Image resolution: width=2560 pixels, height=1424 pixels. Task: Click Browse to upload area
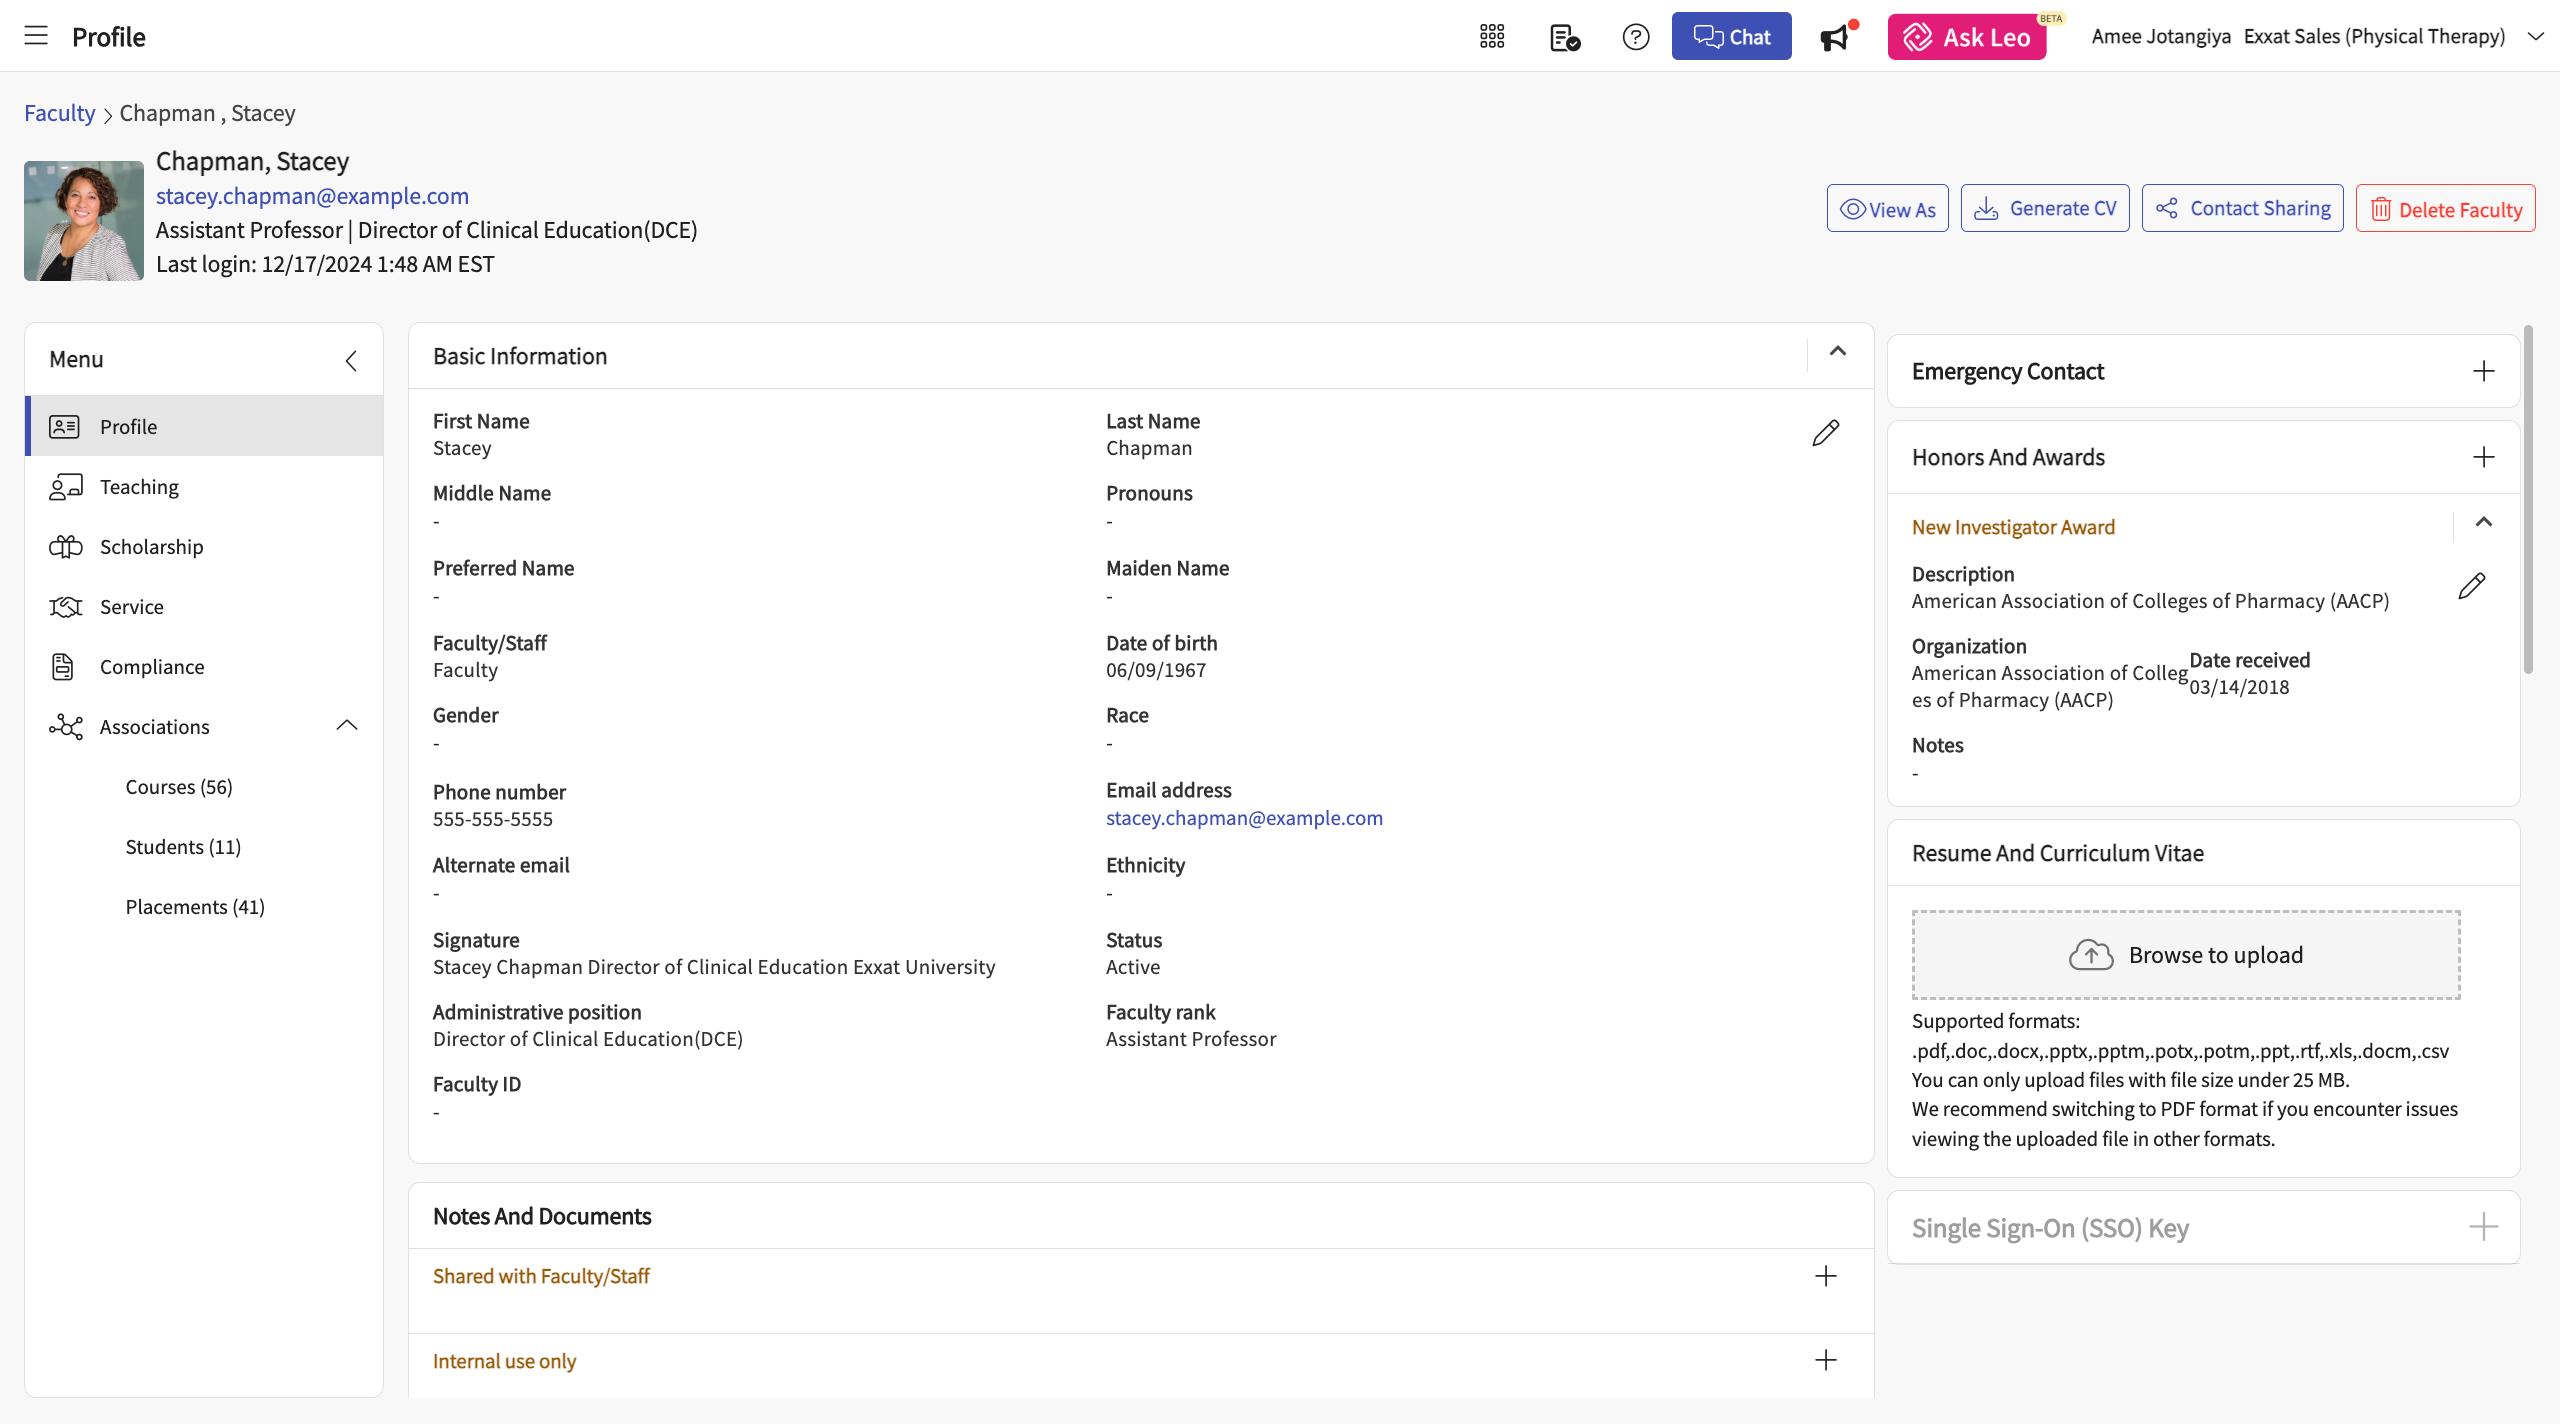click(x=2186, y=955)
